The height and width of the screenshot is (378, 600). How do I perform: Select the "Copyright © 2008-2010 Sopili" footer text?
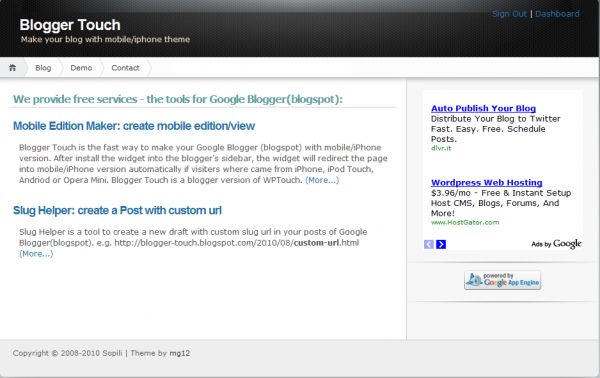click(x=67, y=353)
